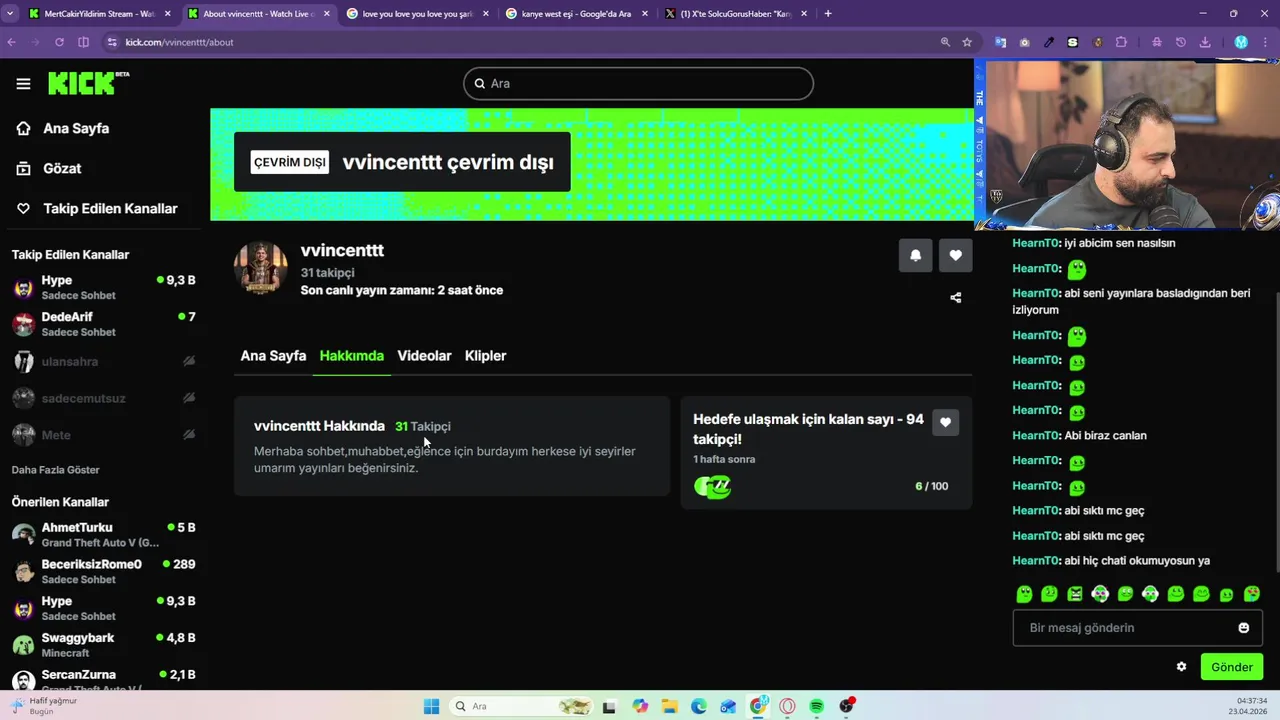Open the emoji picker in message box
The image size is (1280, 720).
click(1244, 628)
